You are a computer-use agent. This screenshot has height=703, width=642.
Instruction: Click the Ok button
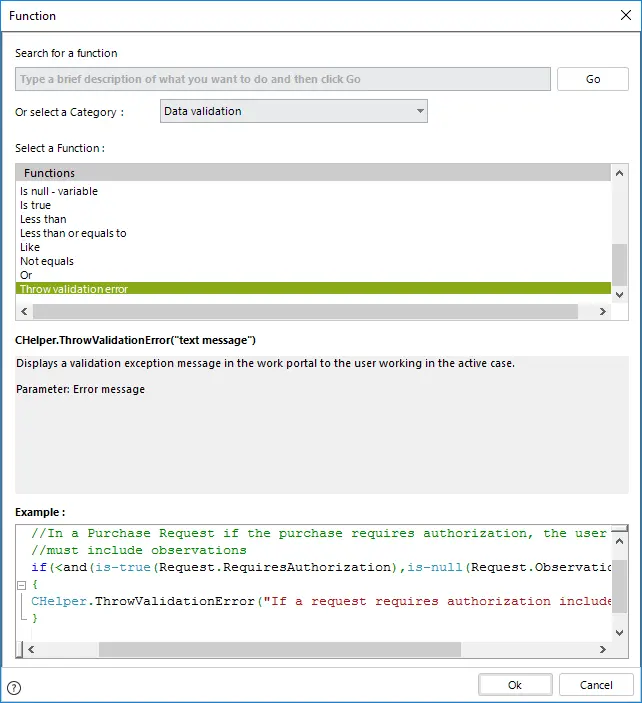pos(515,685)
